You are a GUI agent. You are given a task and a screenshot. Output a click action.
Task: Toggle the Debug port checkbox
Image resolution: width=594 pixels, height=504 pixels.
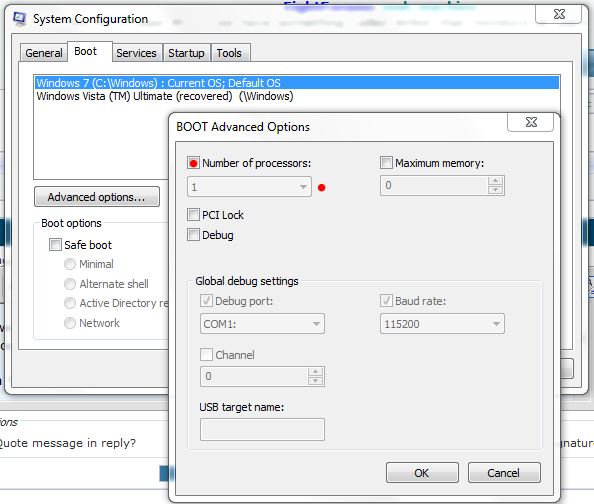(x=206, y=301)
